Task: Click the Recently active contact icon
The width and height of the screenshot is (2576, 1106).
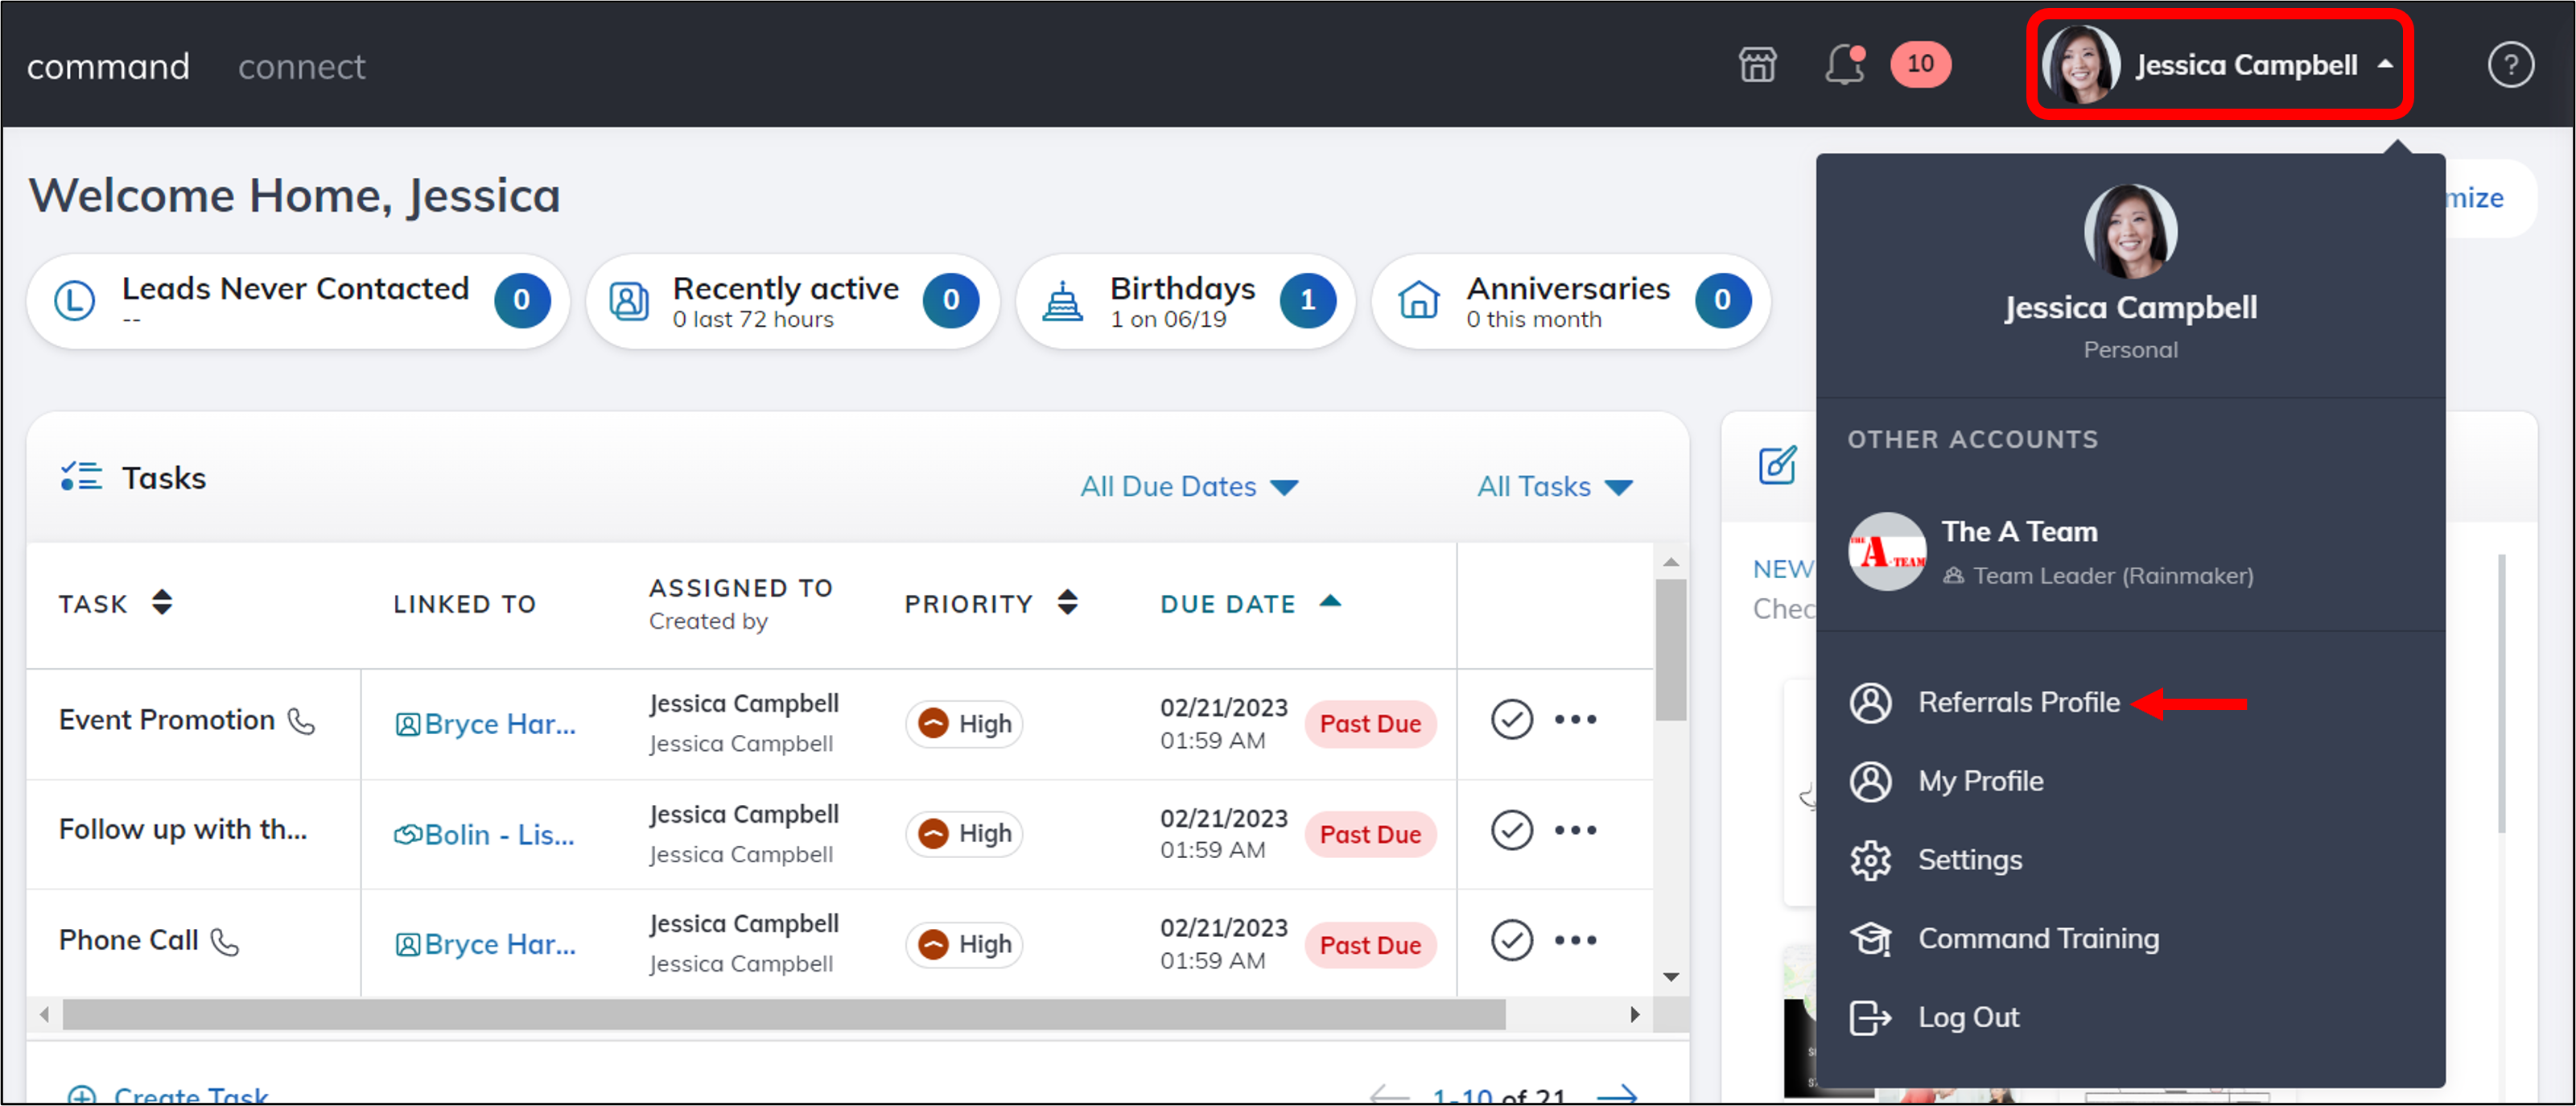Action: point(629,300)
